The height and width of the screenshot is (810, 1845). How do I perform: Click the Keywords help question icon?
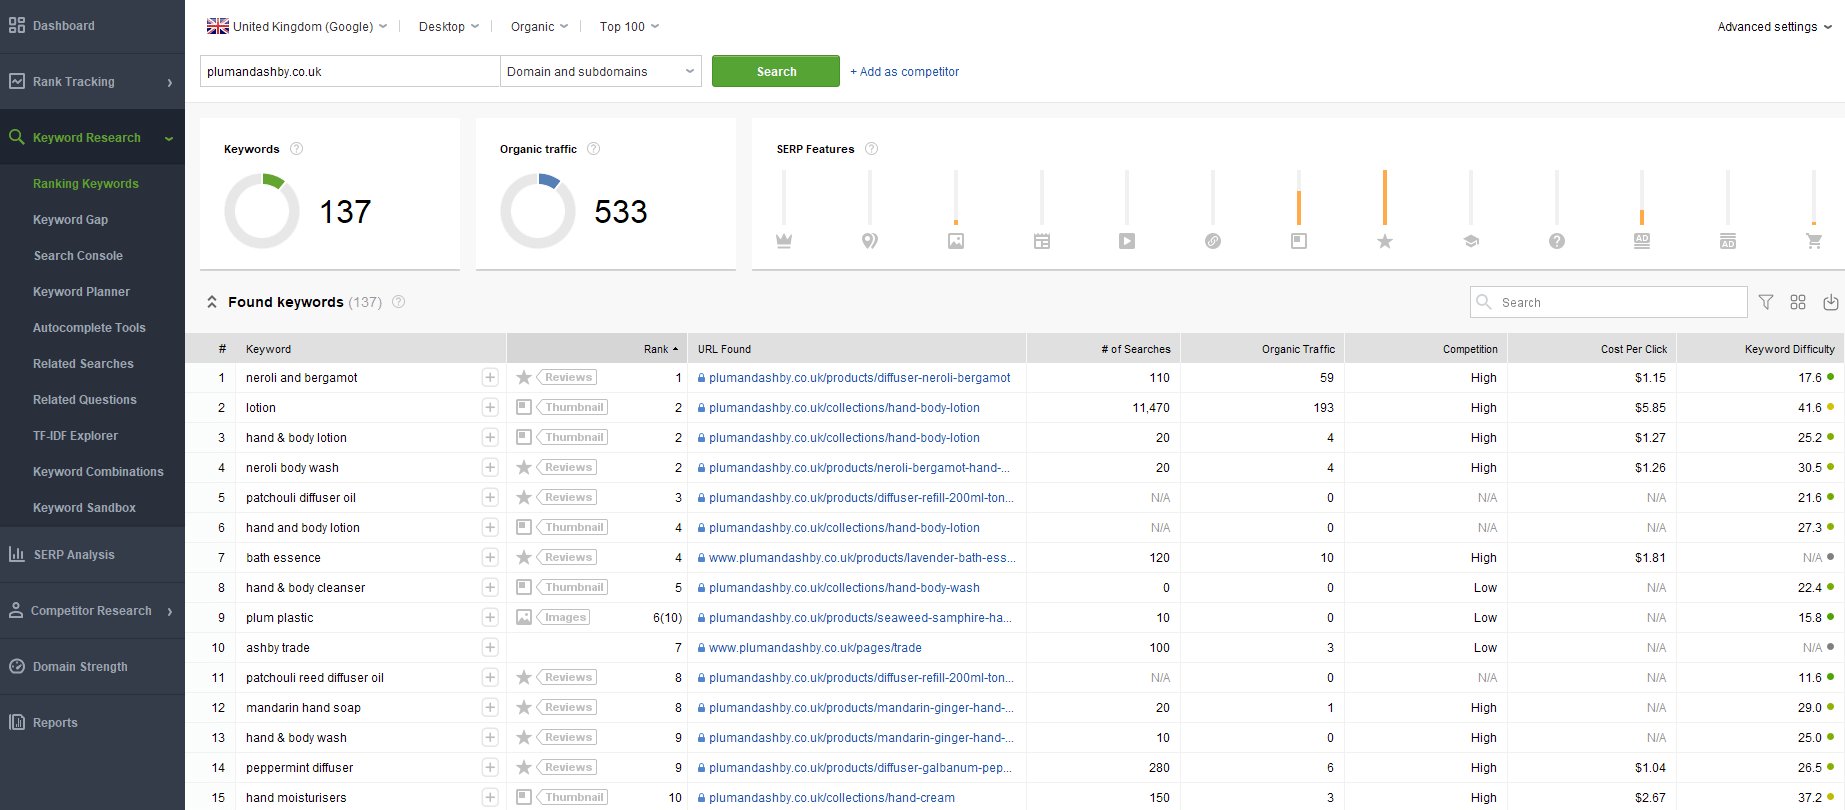(x=296, y=149)
